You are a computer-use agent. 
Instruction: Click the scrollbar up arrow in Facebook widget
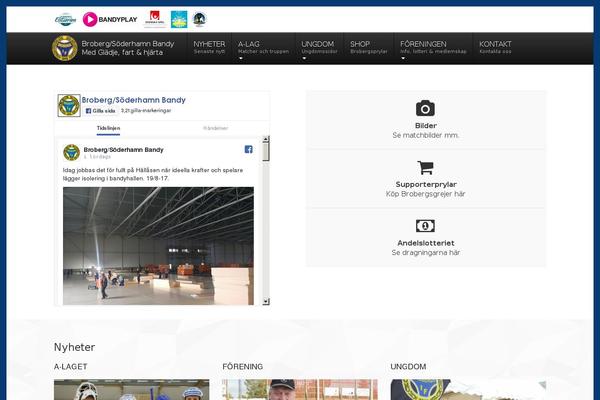click(x=266, y=139)
